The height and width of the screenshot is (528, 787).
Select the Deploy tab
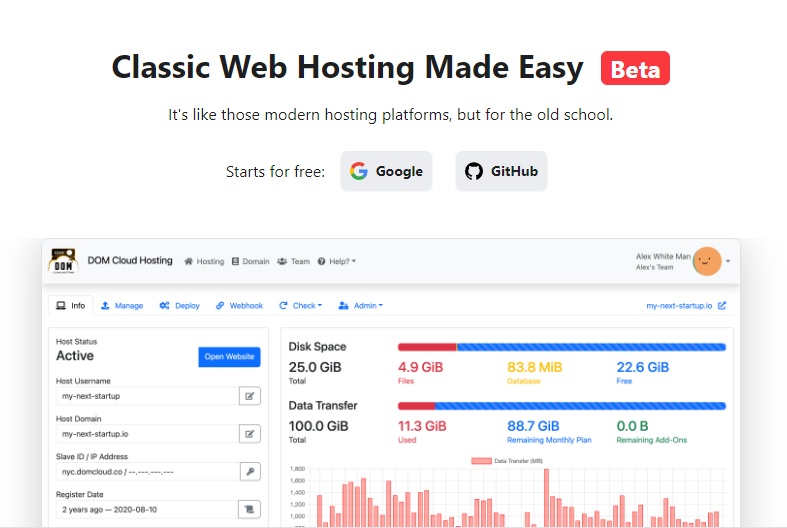tap(180, 306)
